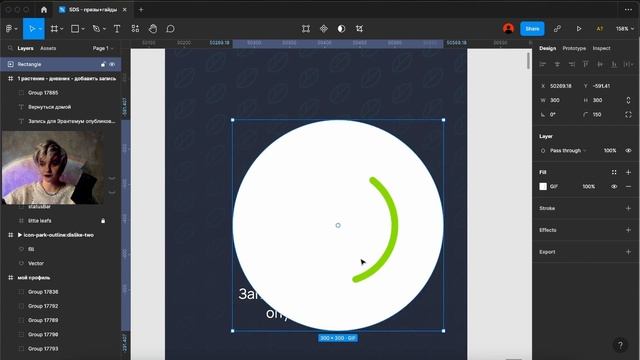
Task: Open the Frame tool dropdown arrow
Action: coord(62,29)
